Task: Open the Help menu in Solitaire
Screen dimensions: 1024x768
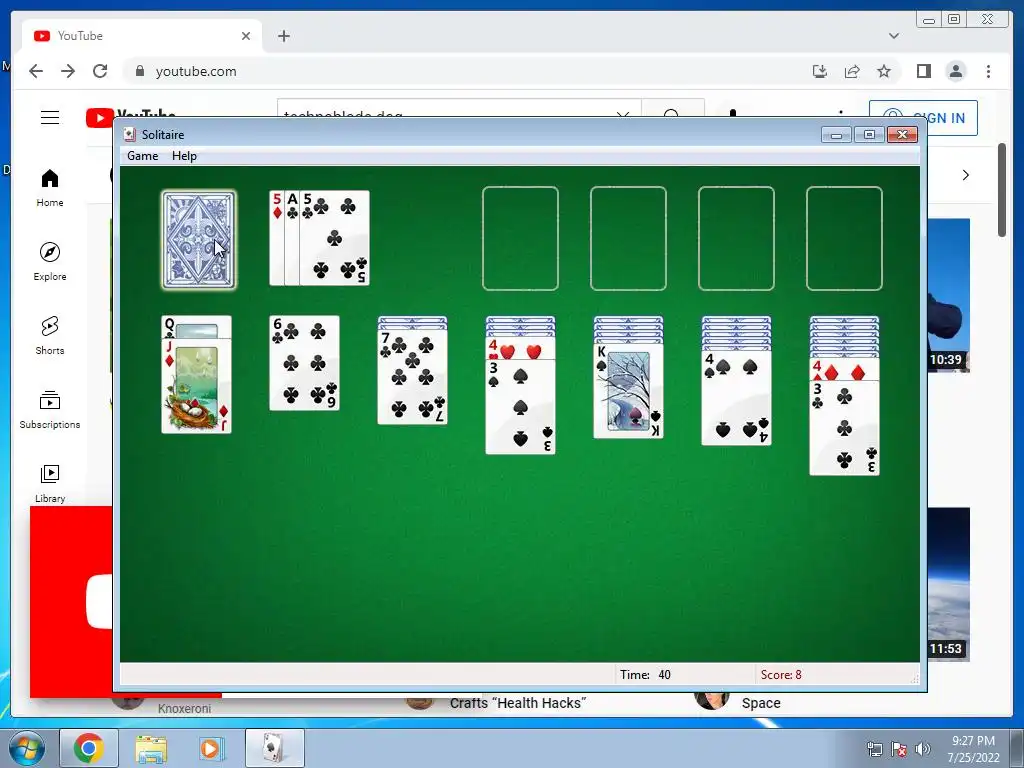Action: tap(184, 156)
